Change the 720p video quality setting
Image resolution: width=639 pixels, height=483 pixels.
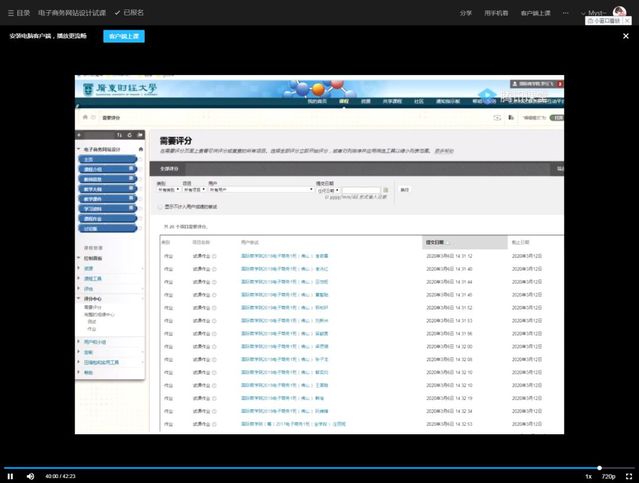click(608, 476)
